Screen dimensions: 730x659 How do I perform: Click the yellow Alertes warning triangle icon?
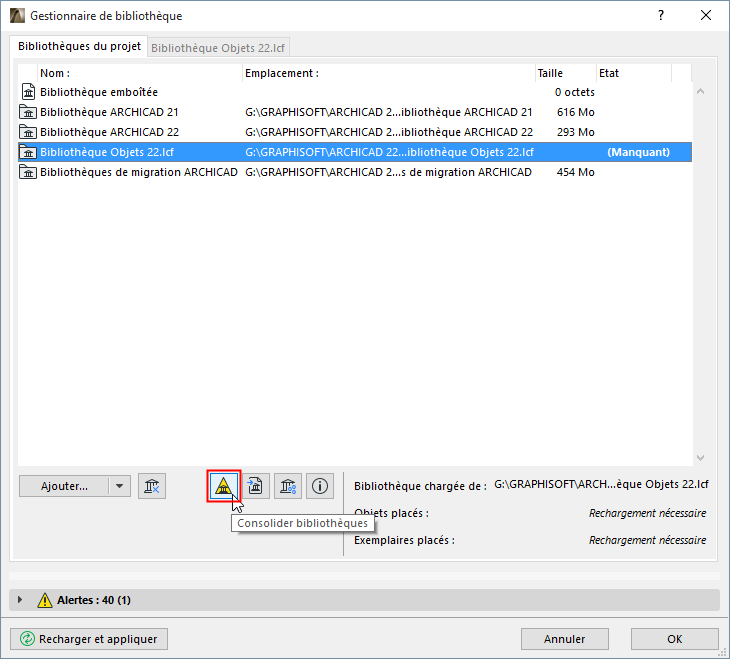coord(45,600)
